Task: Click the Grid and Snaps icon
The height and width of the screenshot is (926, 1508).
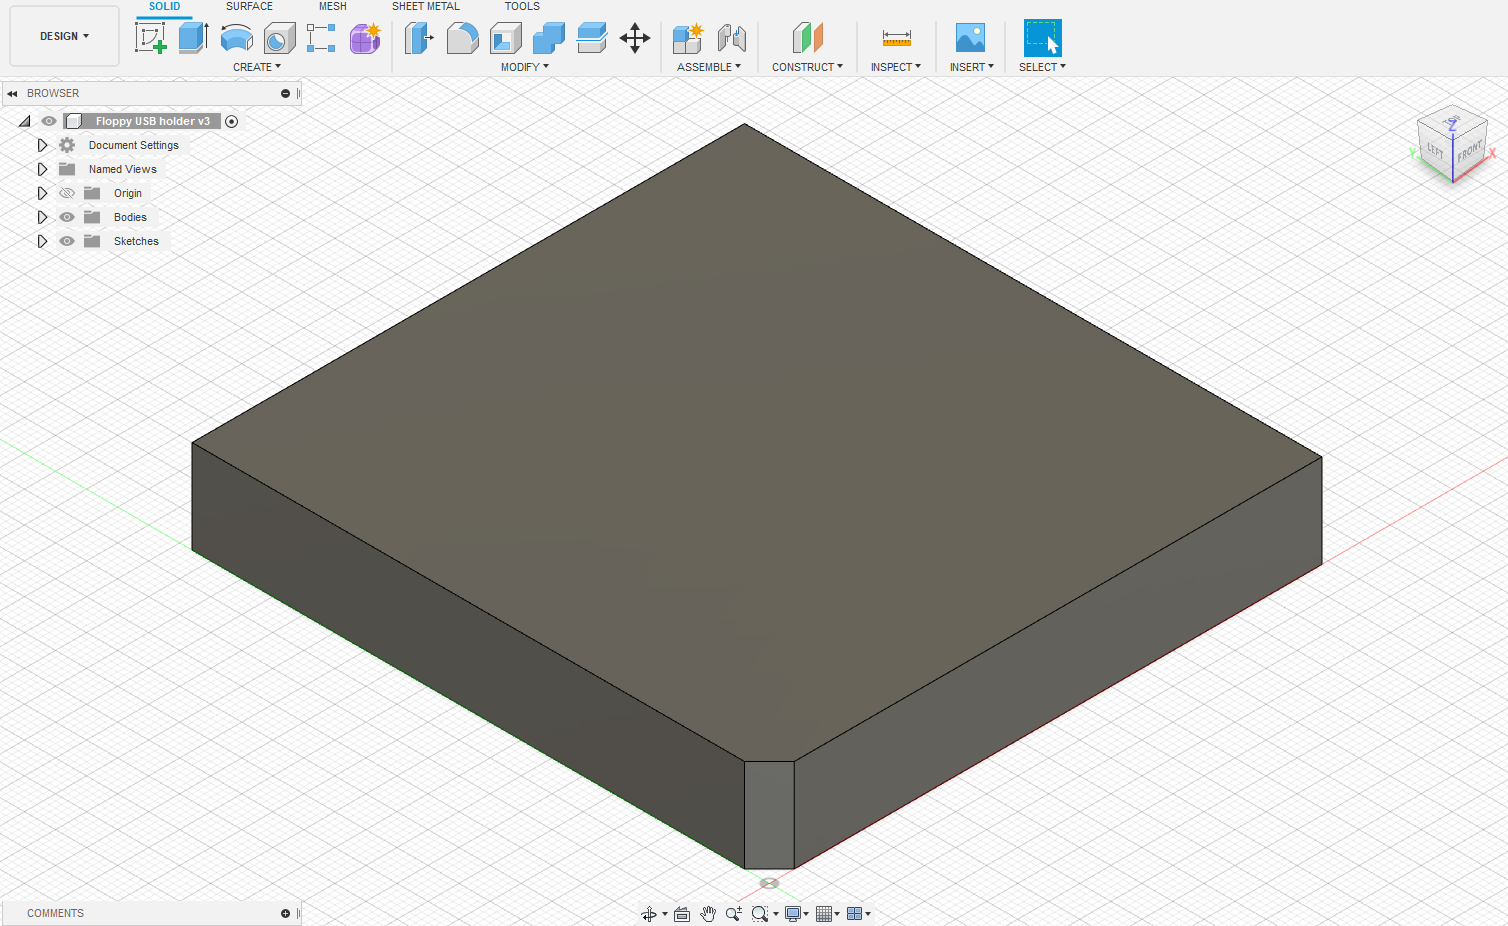Action: point(824,914)
